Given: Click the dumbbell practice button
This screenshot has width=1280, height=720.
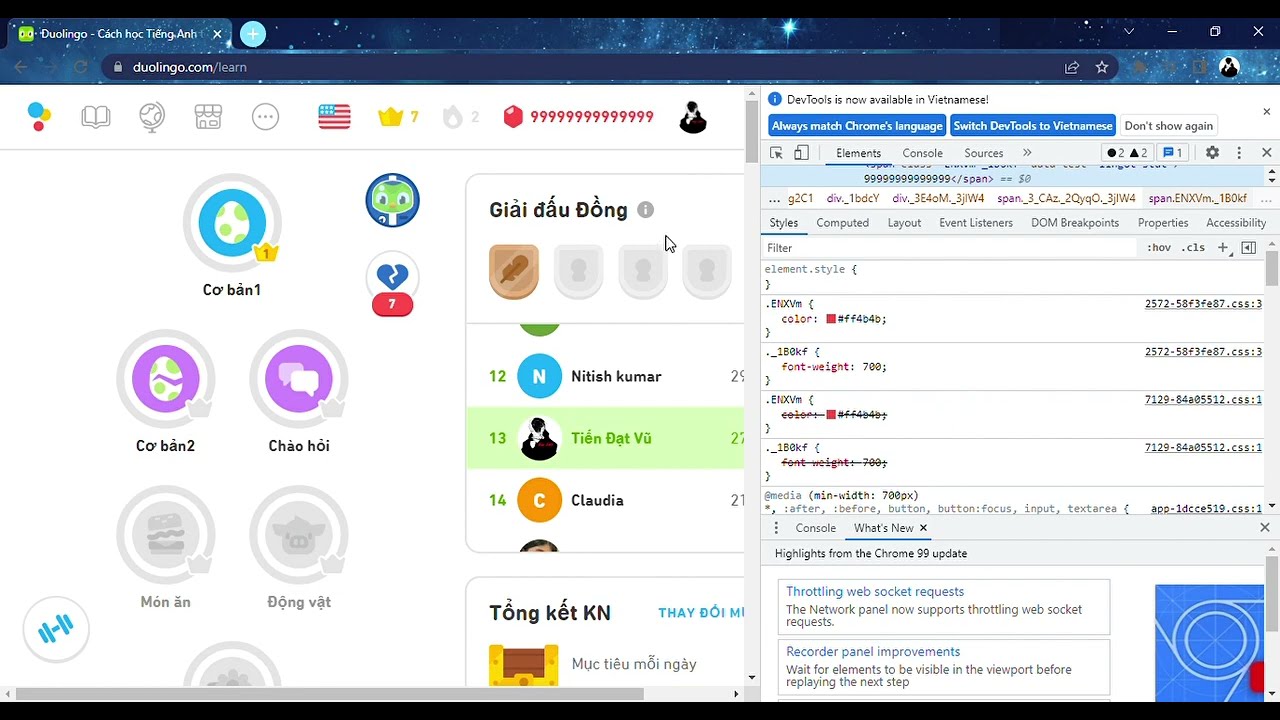Looking at the screenshot, I should click(x=56, y=628).
